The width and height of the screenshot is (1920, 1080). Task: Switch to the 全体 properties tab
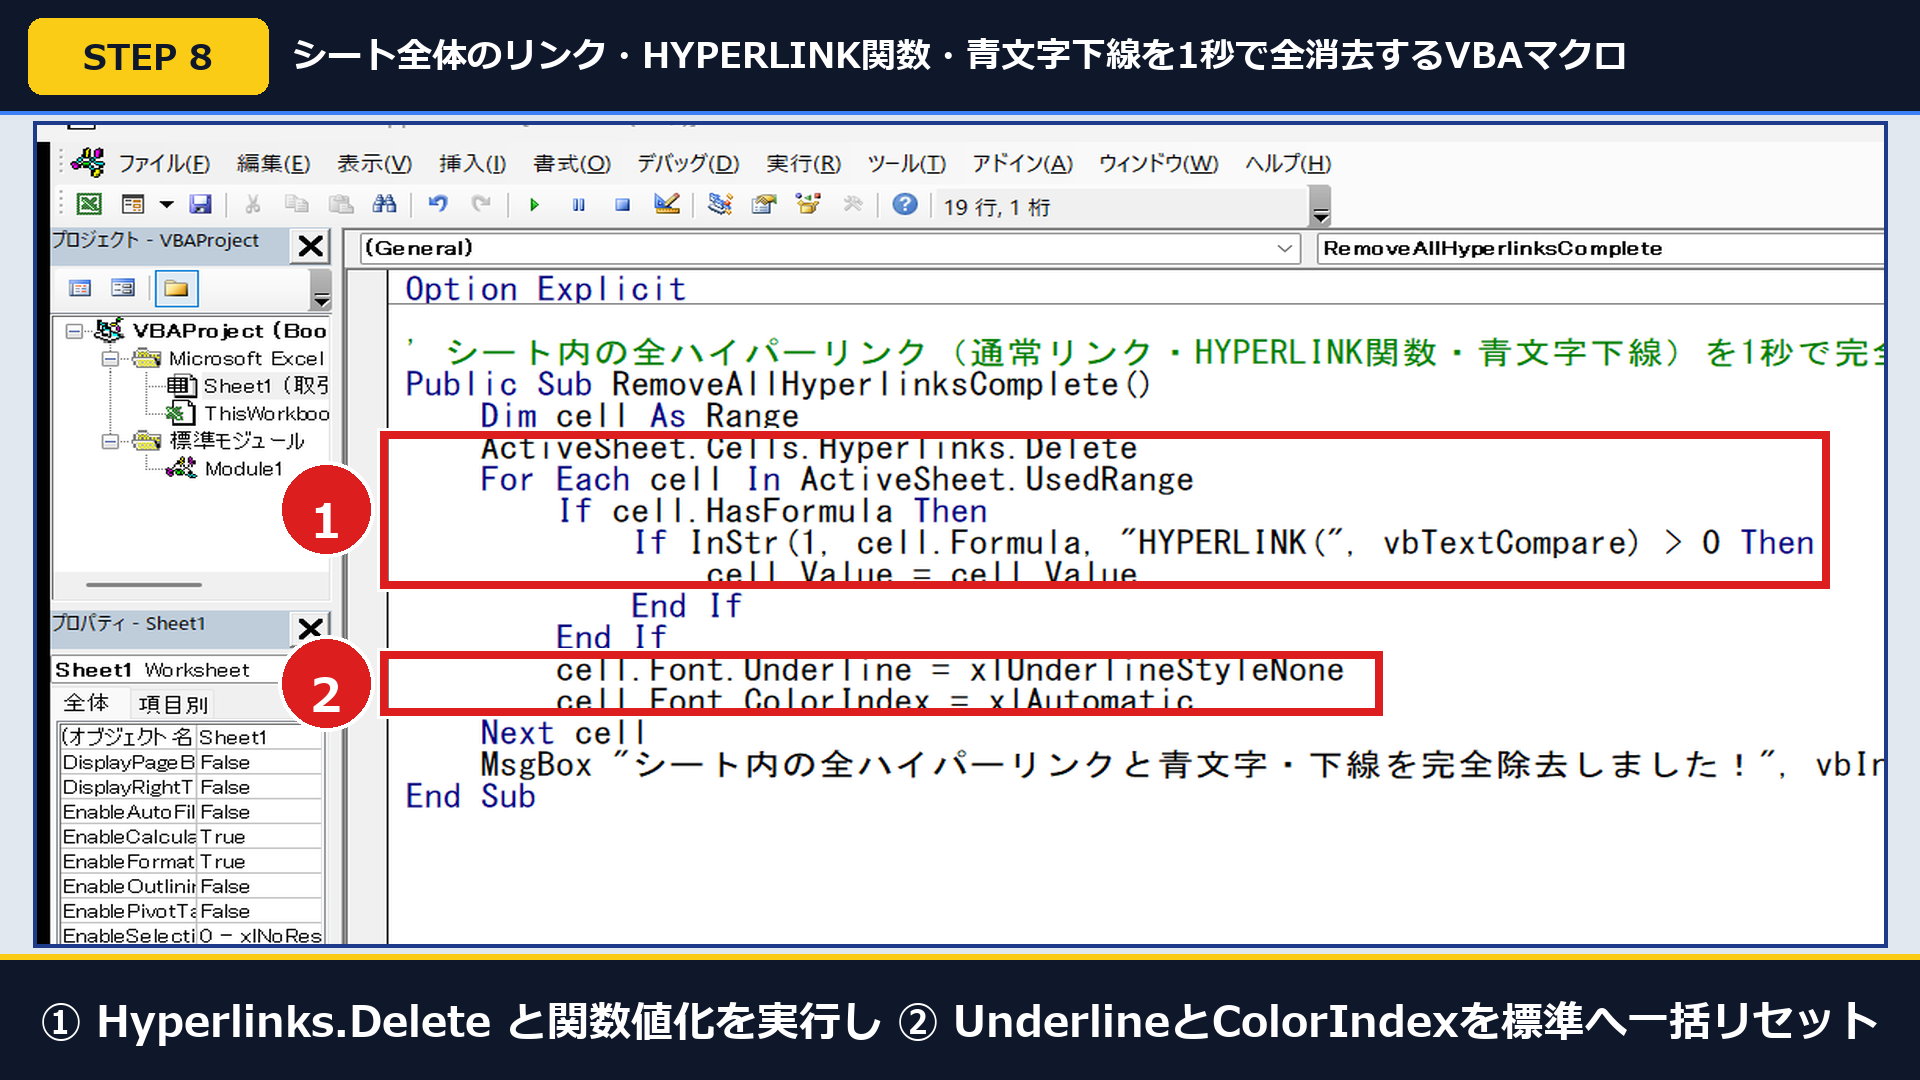tap(87, 703)
